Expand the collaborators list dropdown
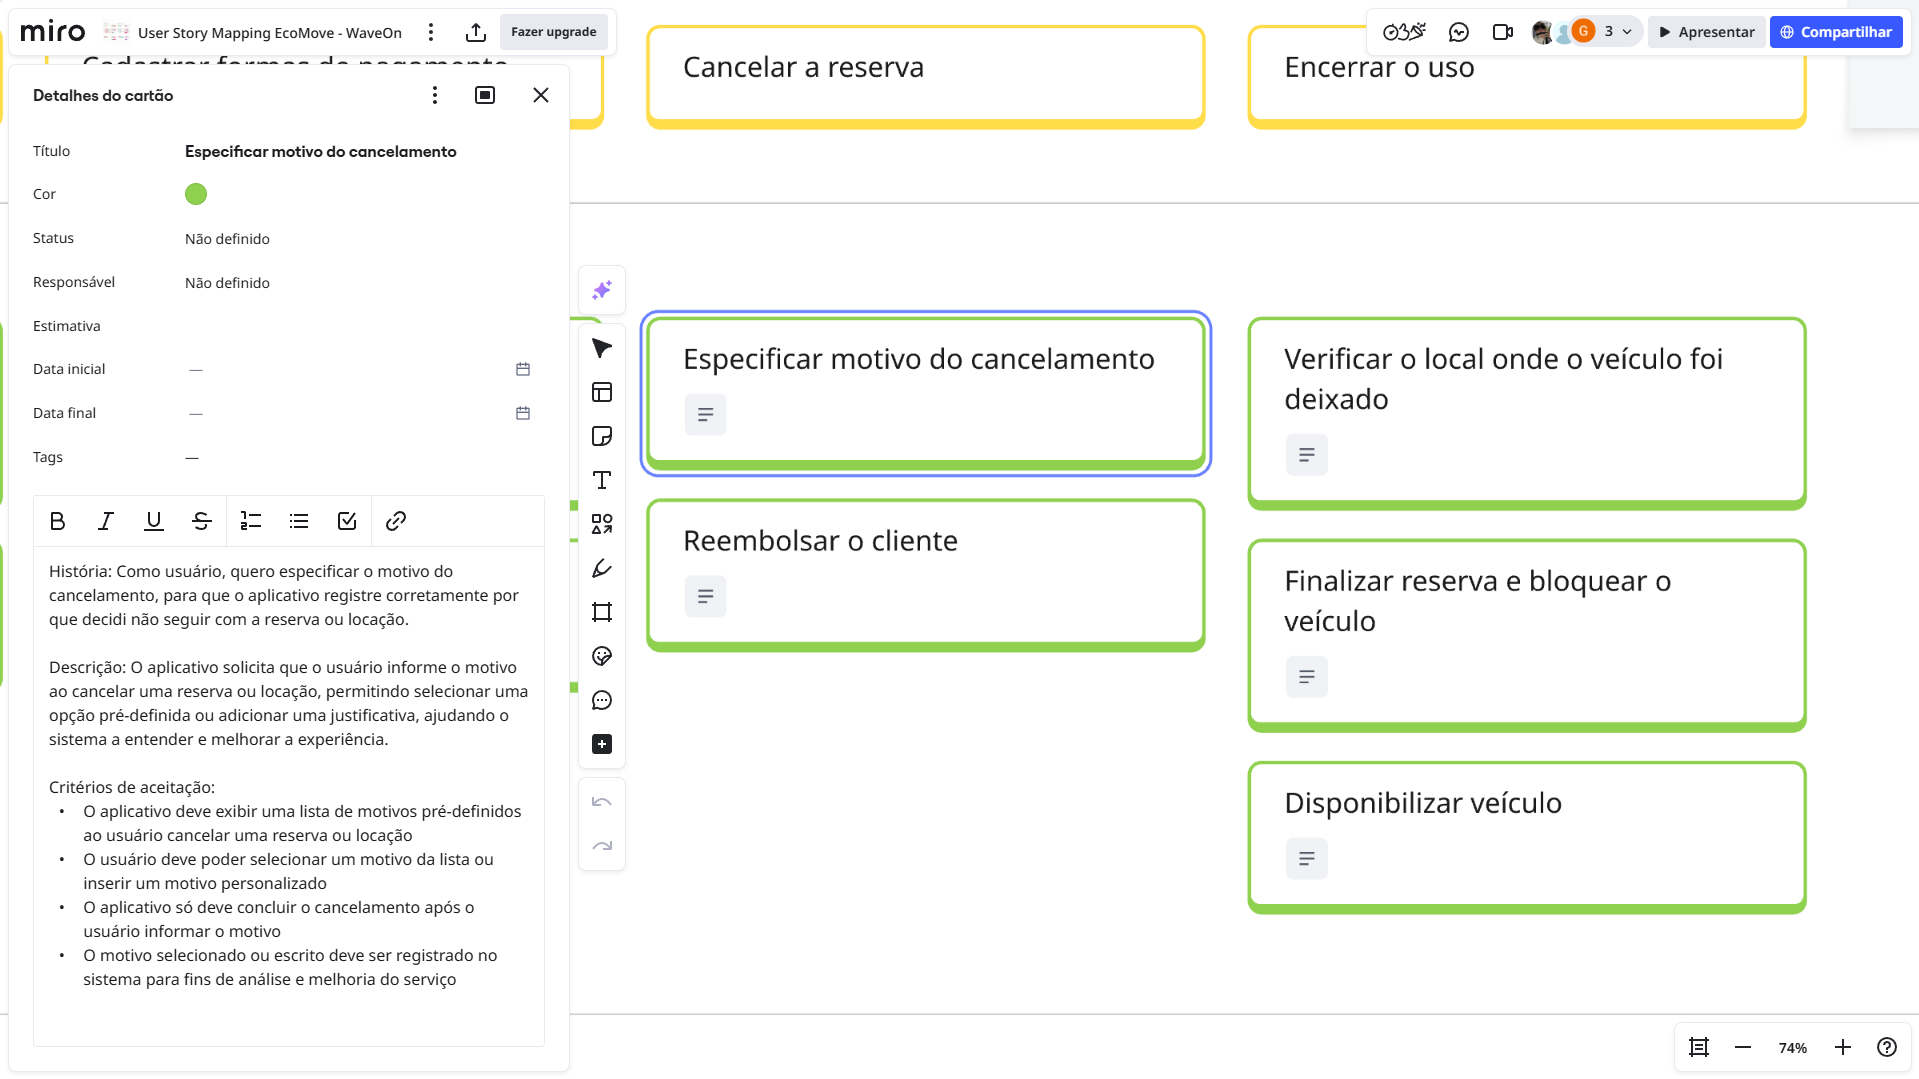 [x=1627, y=32]
